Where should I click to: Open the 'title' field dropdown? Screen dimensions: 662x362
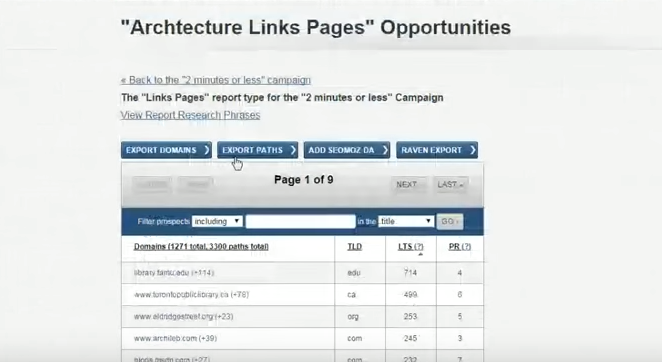click(406, 221)
